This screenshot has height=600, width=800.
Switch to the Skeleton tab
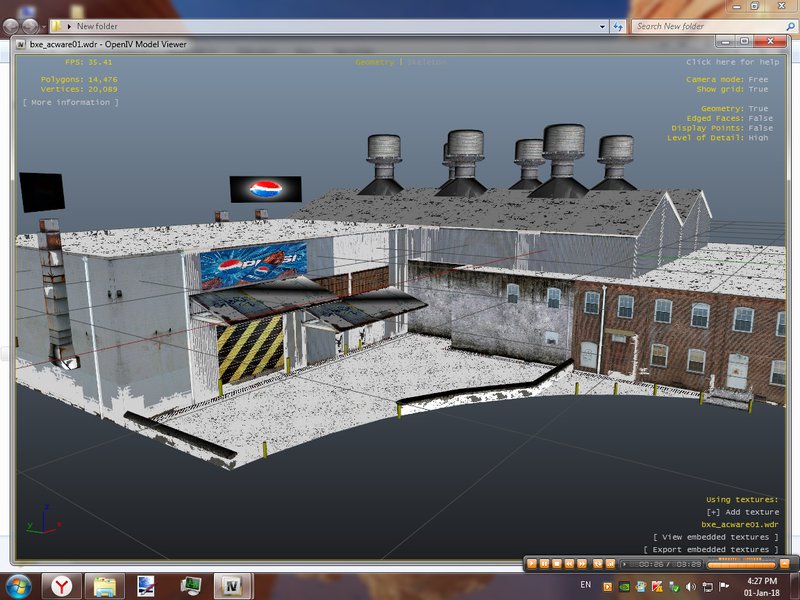coord(427,62)
